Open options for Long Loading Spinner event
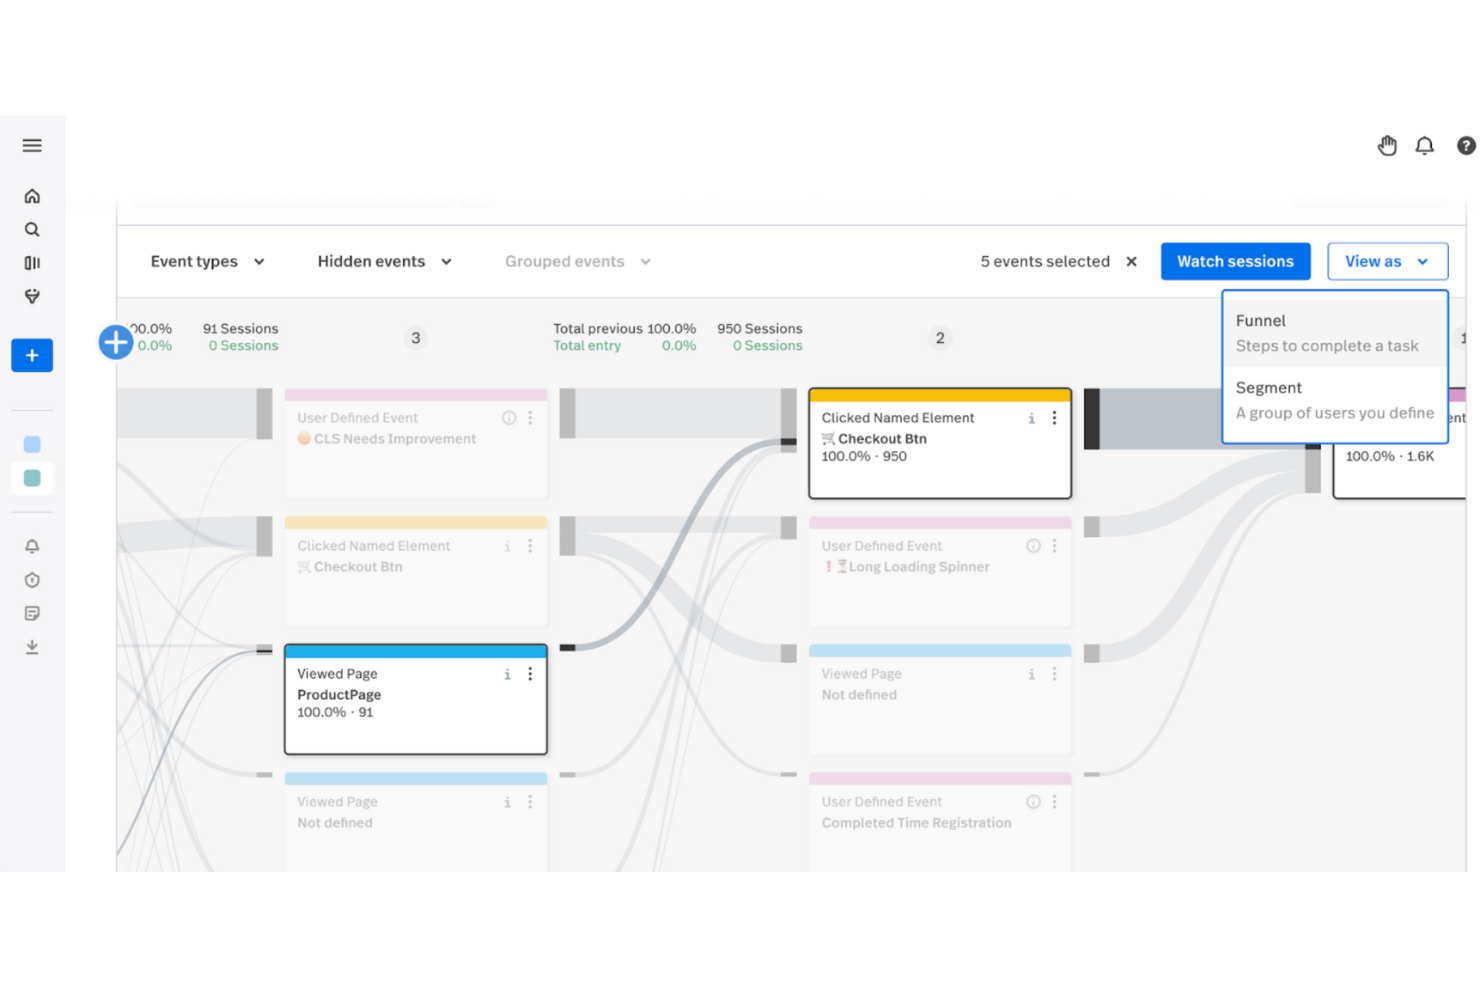 coord(1054,546)
